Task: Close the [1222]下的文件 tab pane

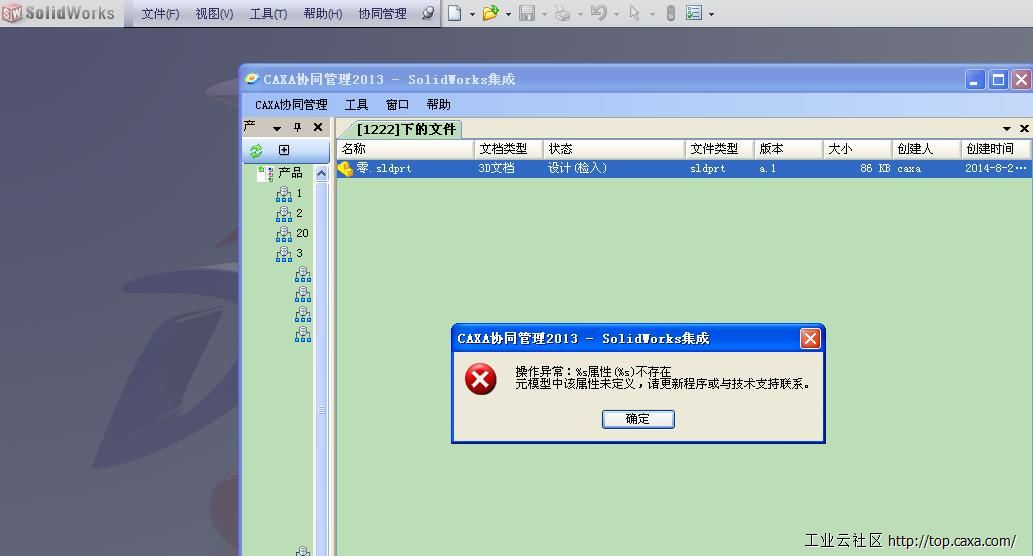Action: 1024,128
